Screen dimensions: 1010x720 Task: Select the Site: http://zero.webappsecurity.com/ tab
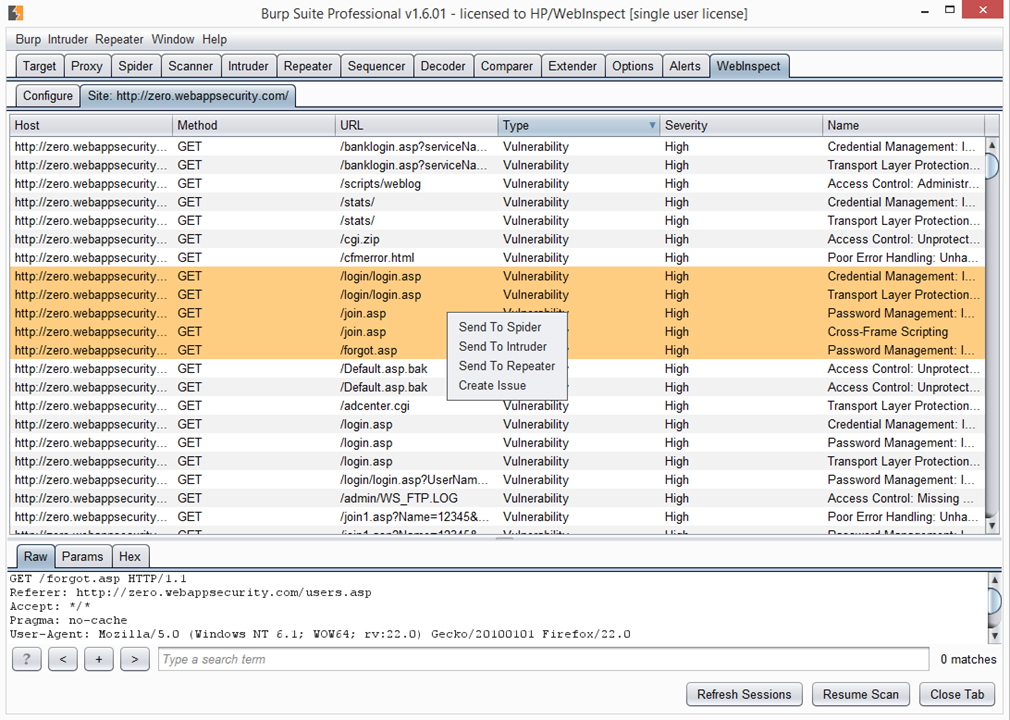tap(188, 96)
